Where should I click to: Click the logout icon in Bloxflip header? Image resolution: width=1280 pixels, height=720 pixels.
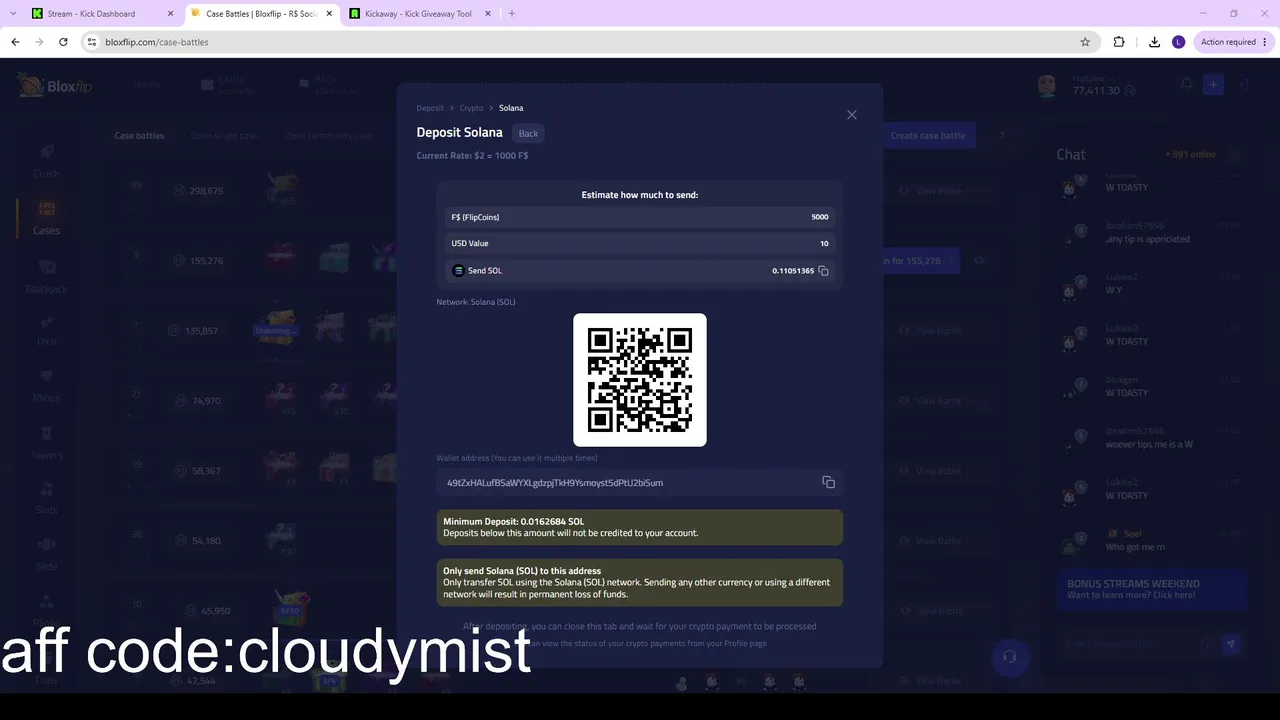coord(1243,85)
